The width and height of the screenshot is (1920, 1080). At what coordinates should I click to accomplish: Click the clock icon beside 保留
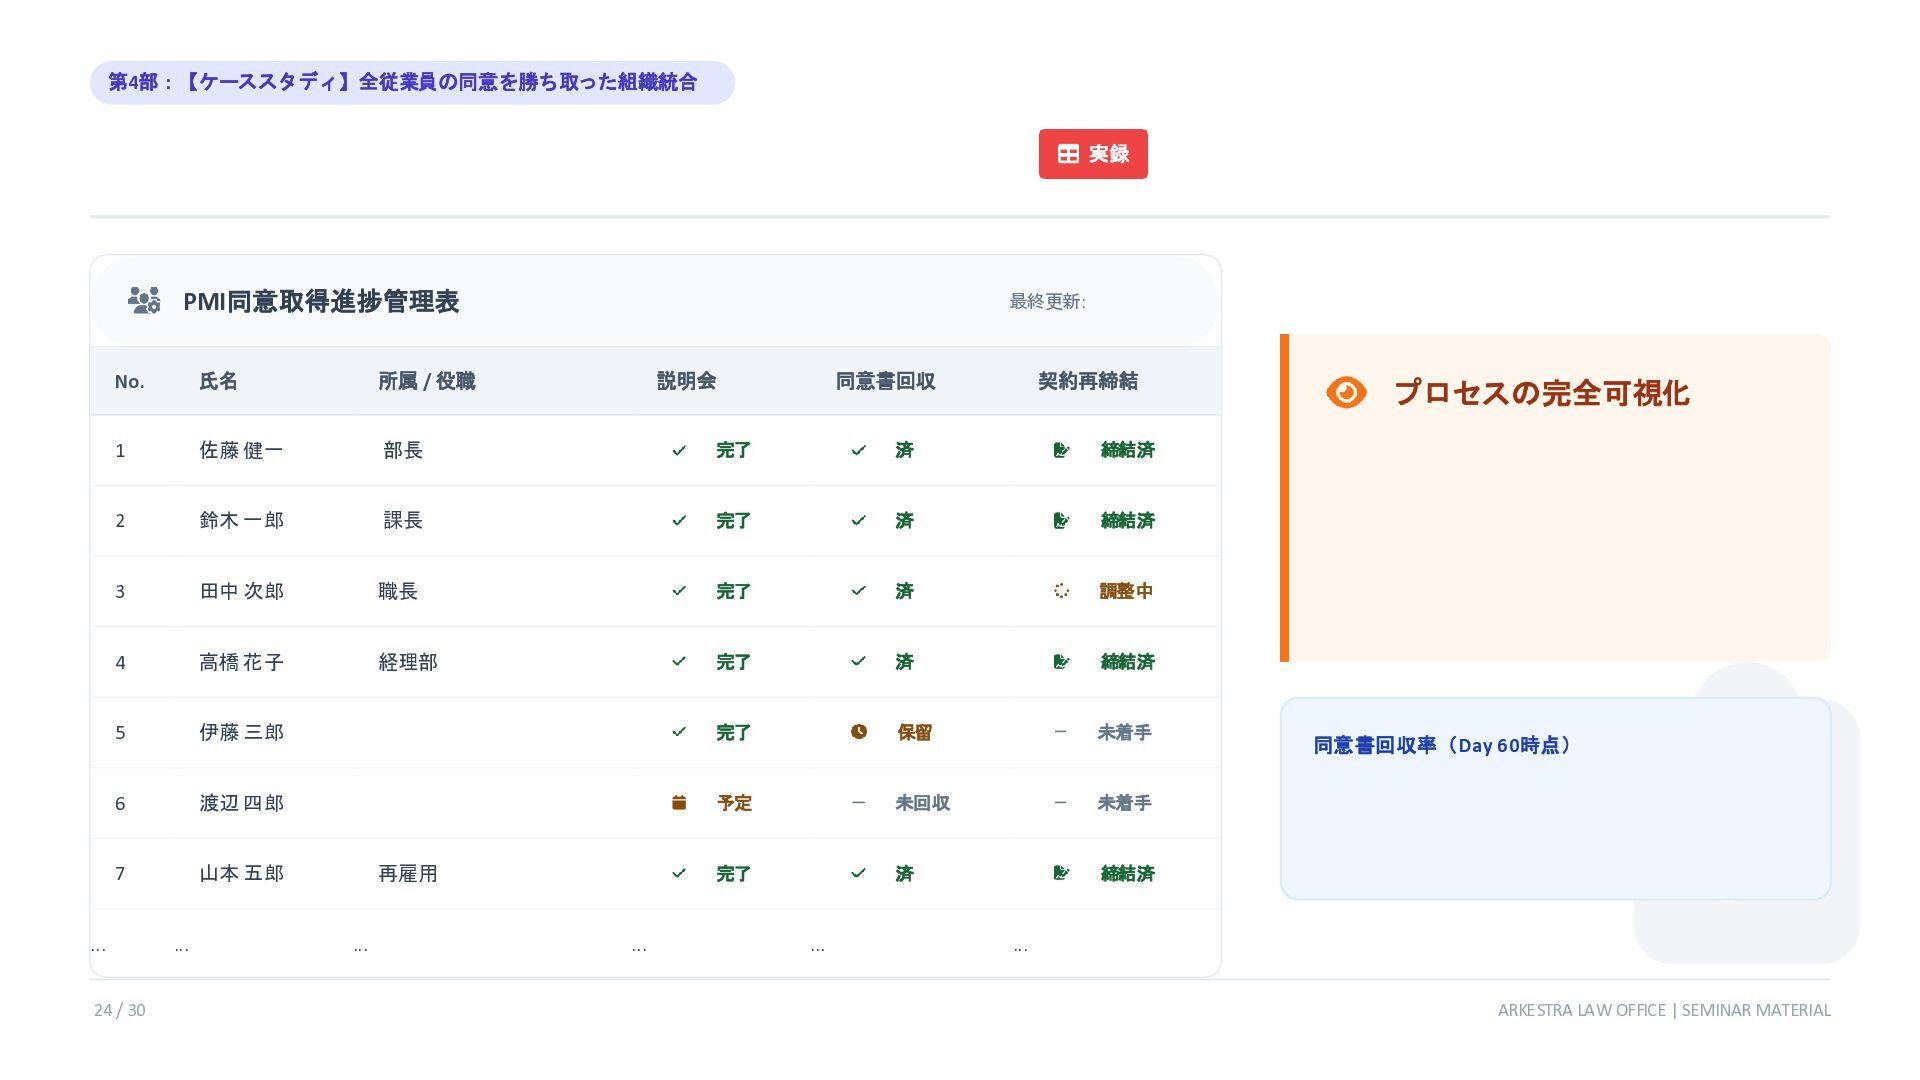(859, 732)
